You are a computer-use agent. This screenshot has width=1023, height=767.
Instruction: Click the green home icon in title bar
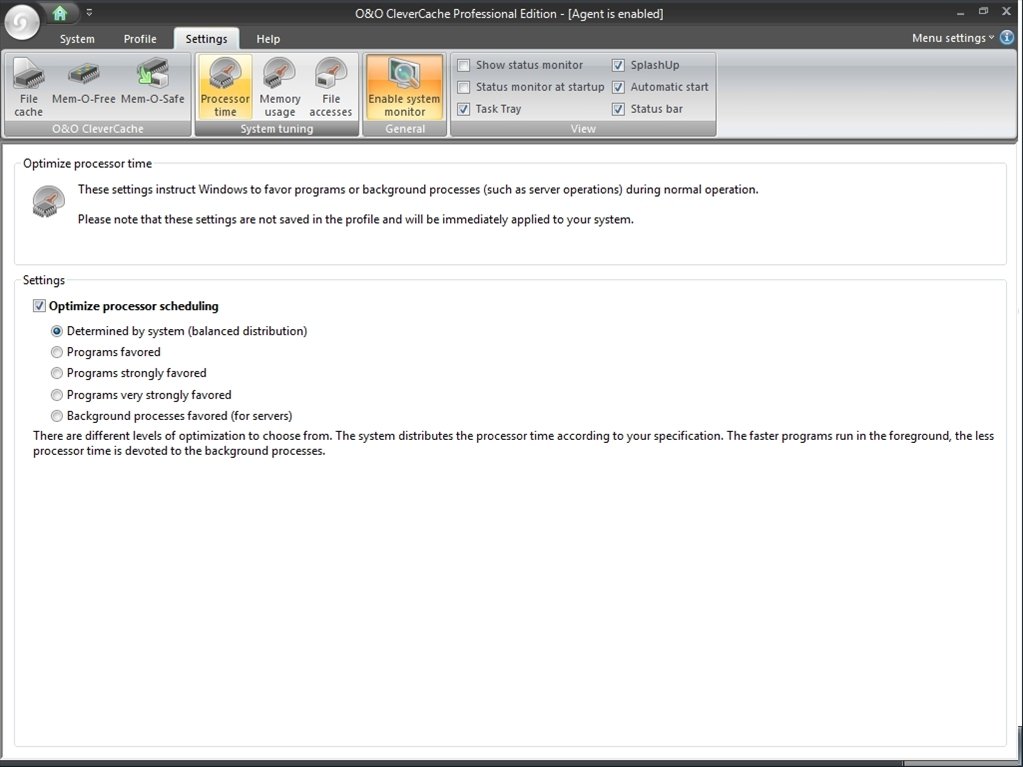click(60, 12)
